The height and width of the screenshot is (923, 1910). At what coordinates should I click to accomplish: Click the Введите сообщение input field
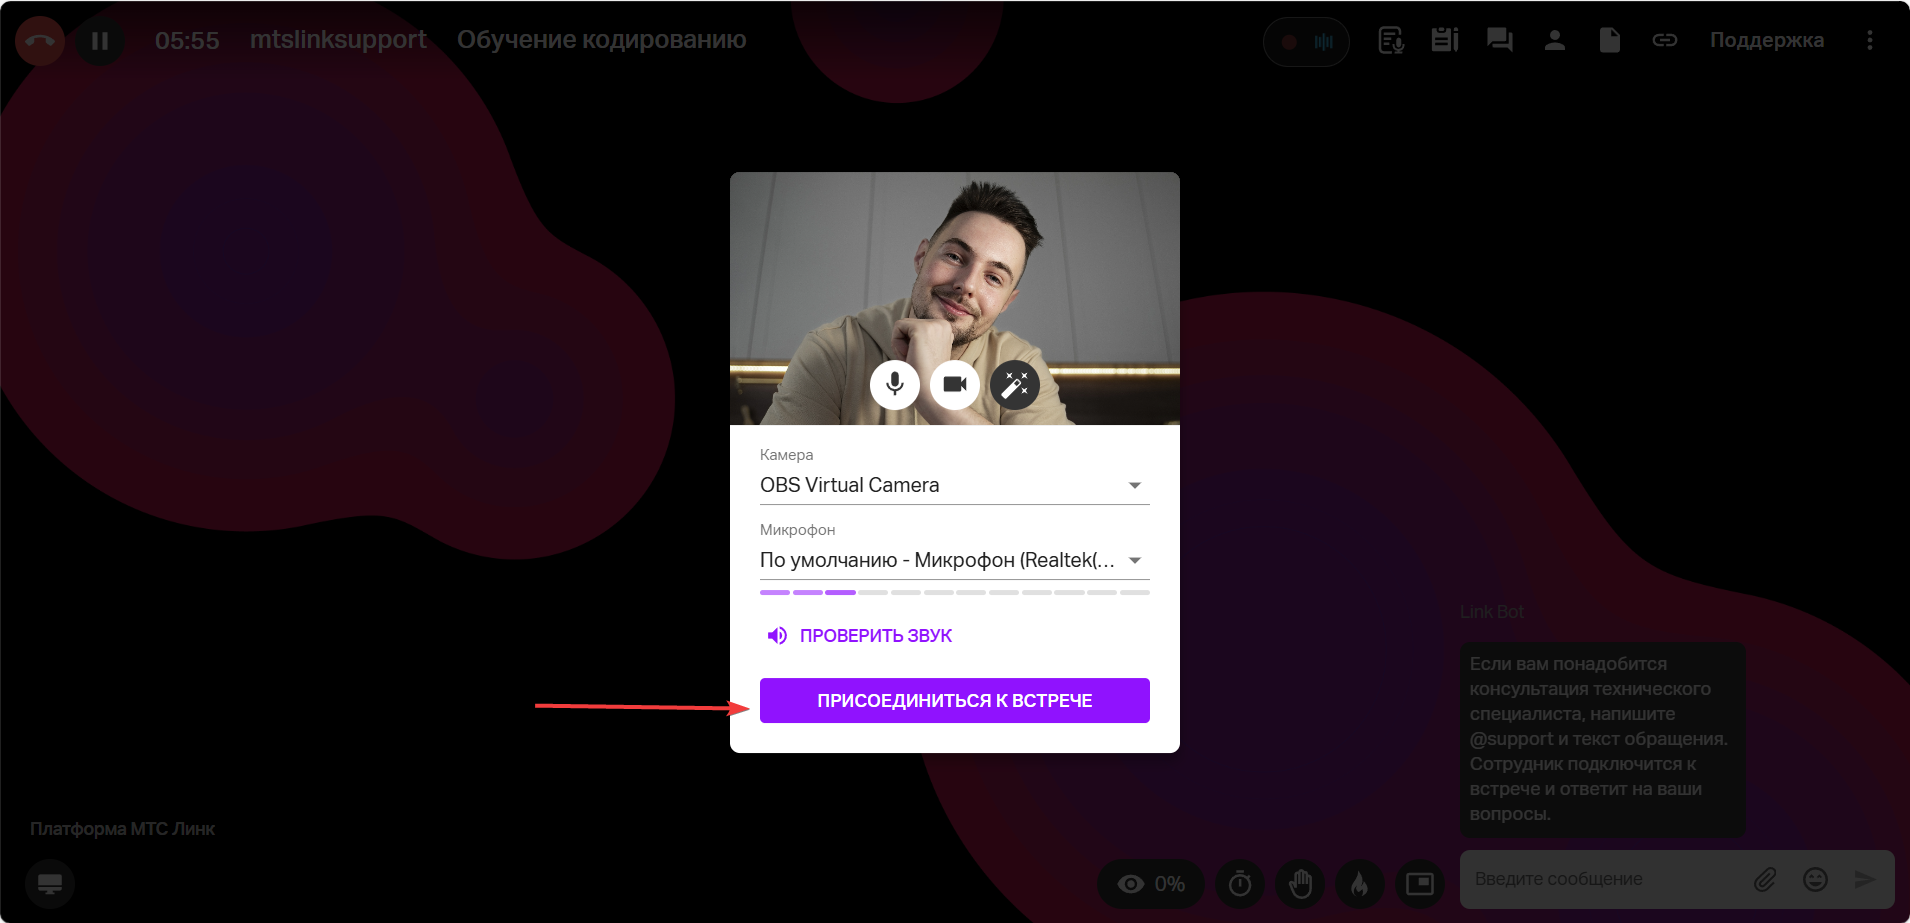point(1605,879)
